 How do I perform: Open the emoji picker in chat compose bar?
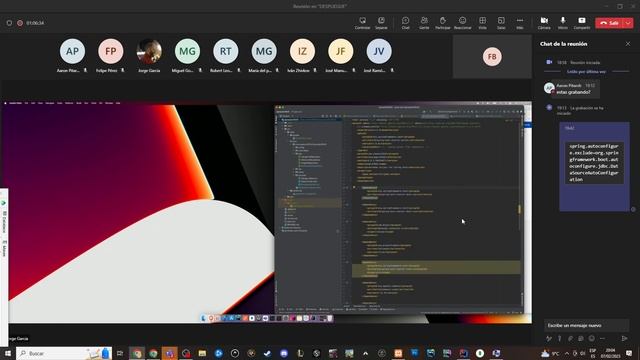click(x=591, y=338)
